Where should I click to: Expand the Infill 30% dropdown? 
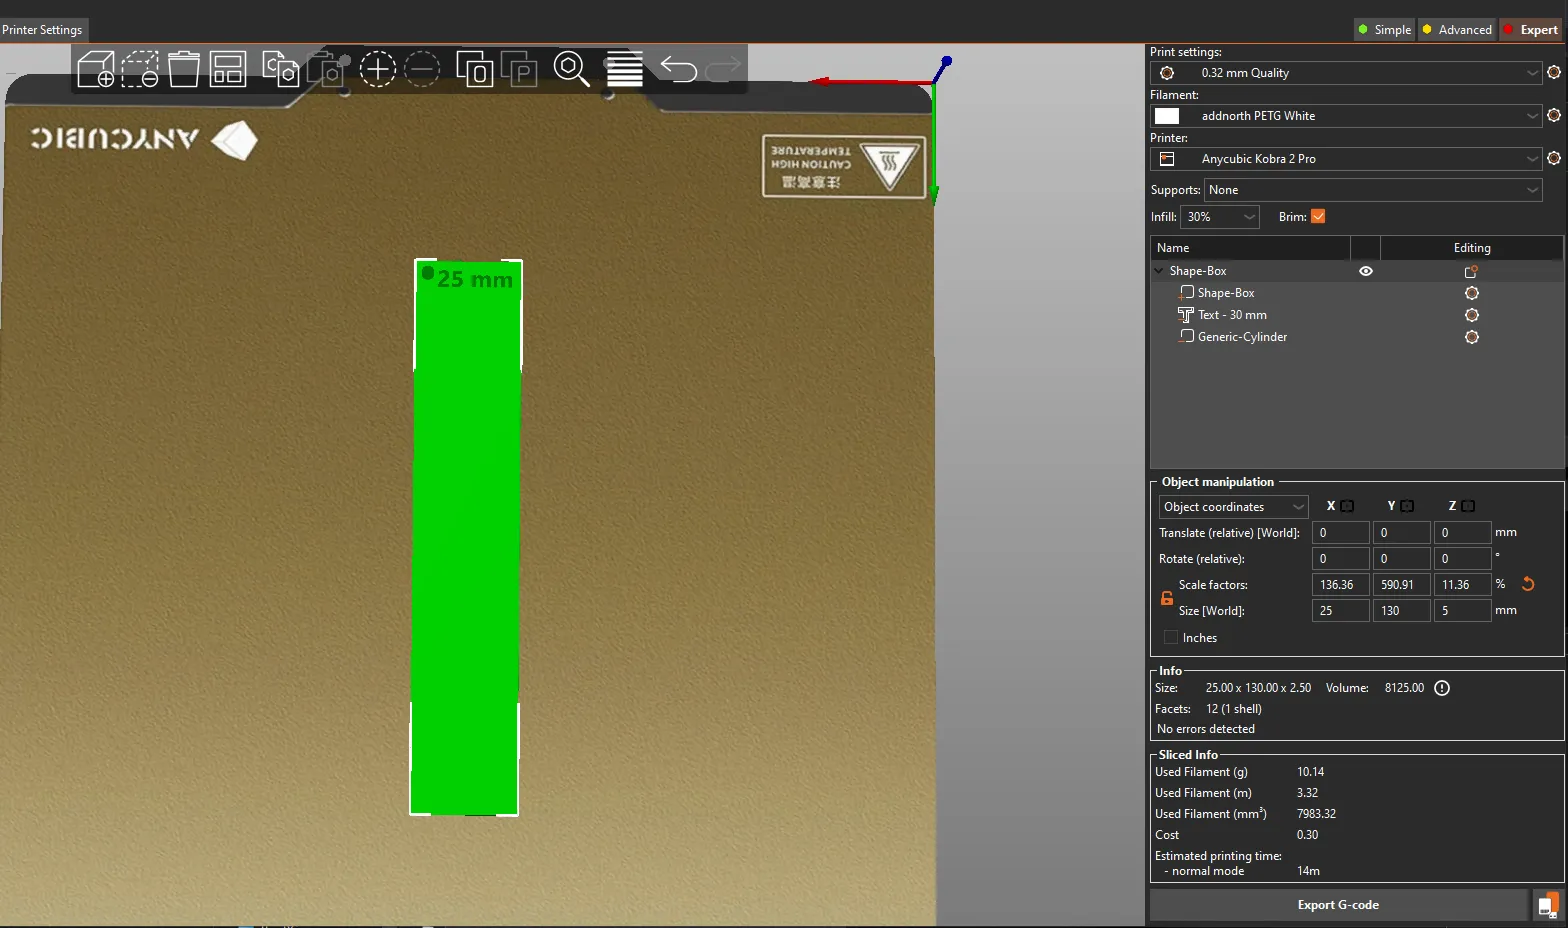1220,217
